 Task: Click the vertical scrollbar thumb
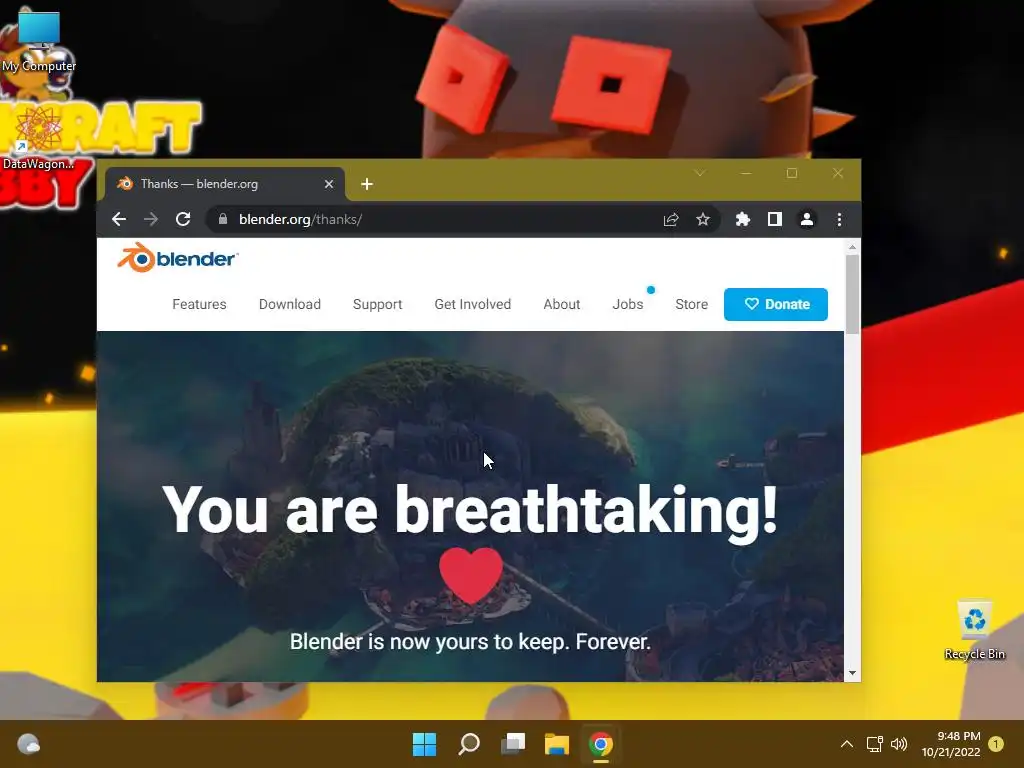(852, 295)
